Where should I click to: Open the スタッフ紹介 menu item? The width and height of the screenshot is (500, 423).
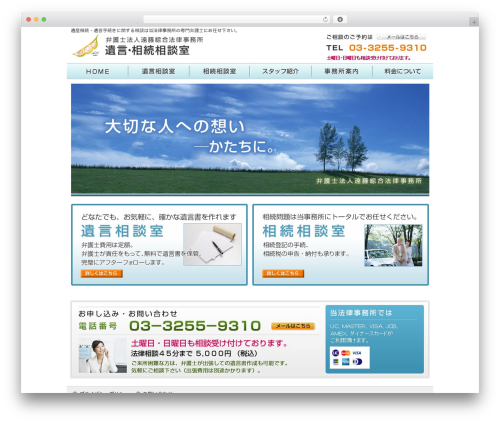point(280,71)
